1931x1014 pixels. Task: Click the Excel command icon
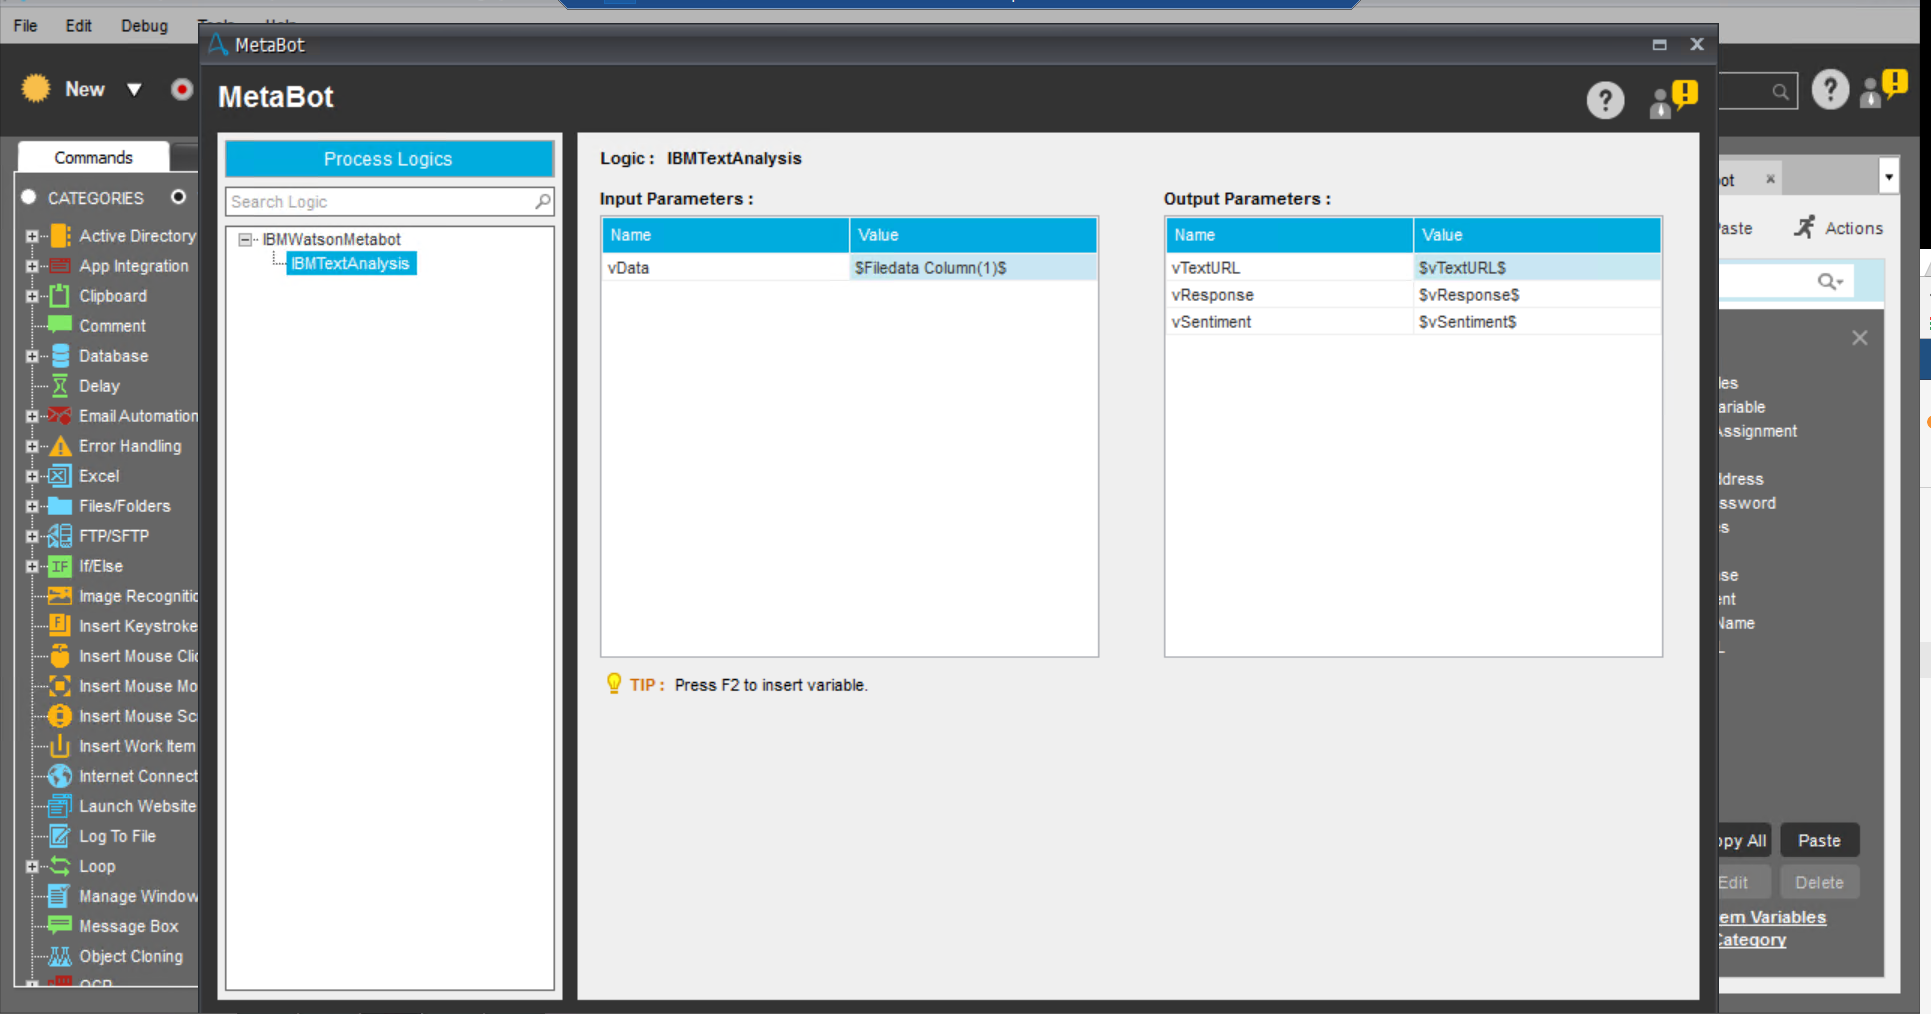pyautogui.click(x=60, y=476)
